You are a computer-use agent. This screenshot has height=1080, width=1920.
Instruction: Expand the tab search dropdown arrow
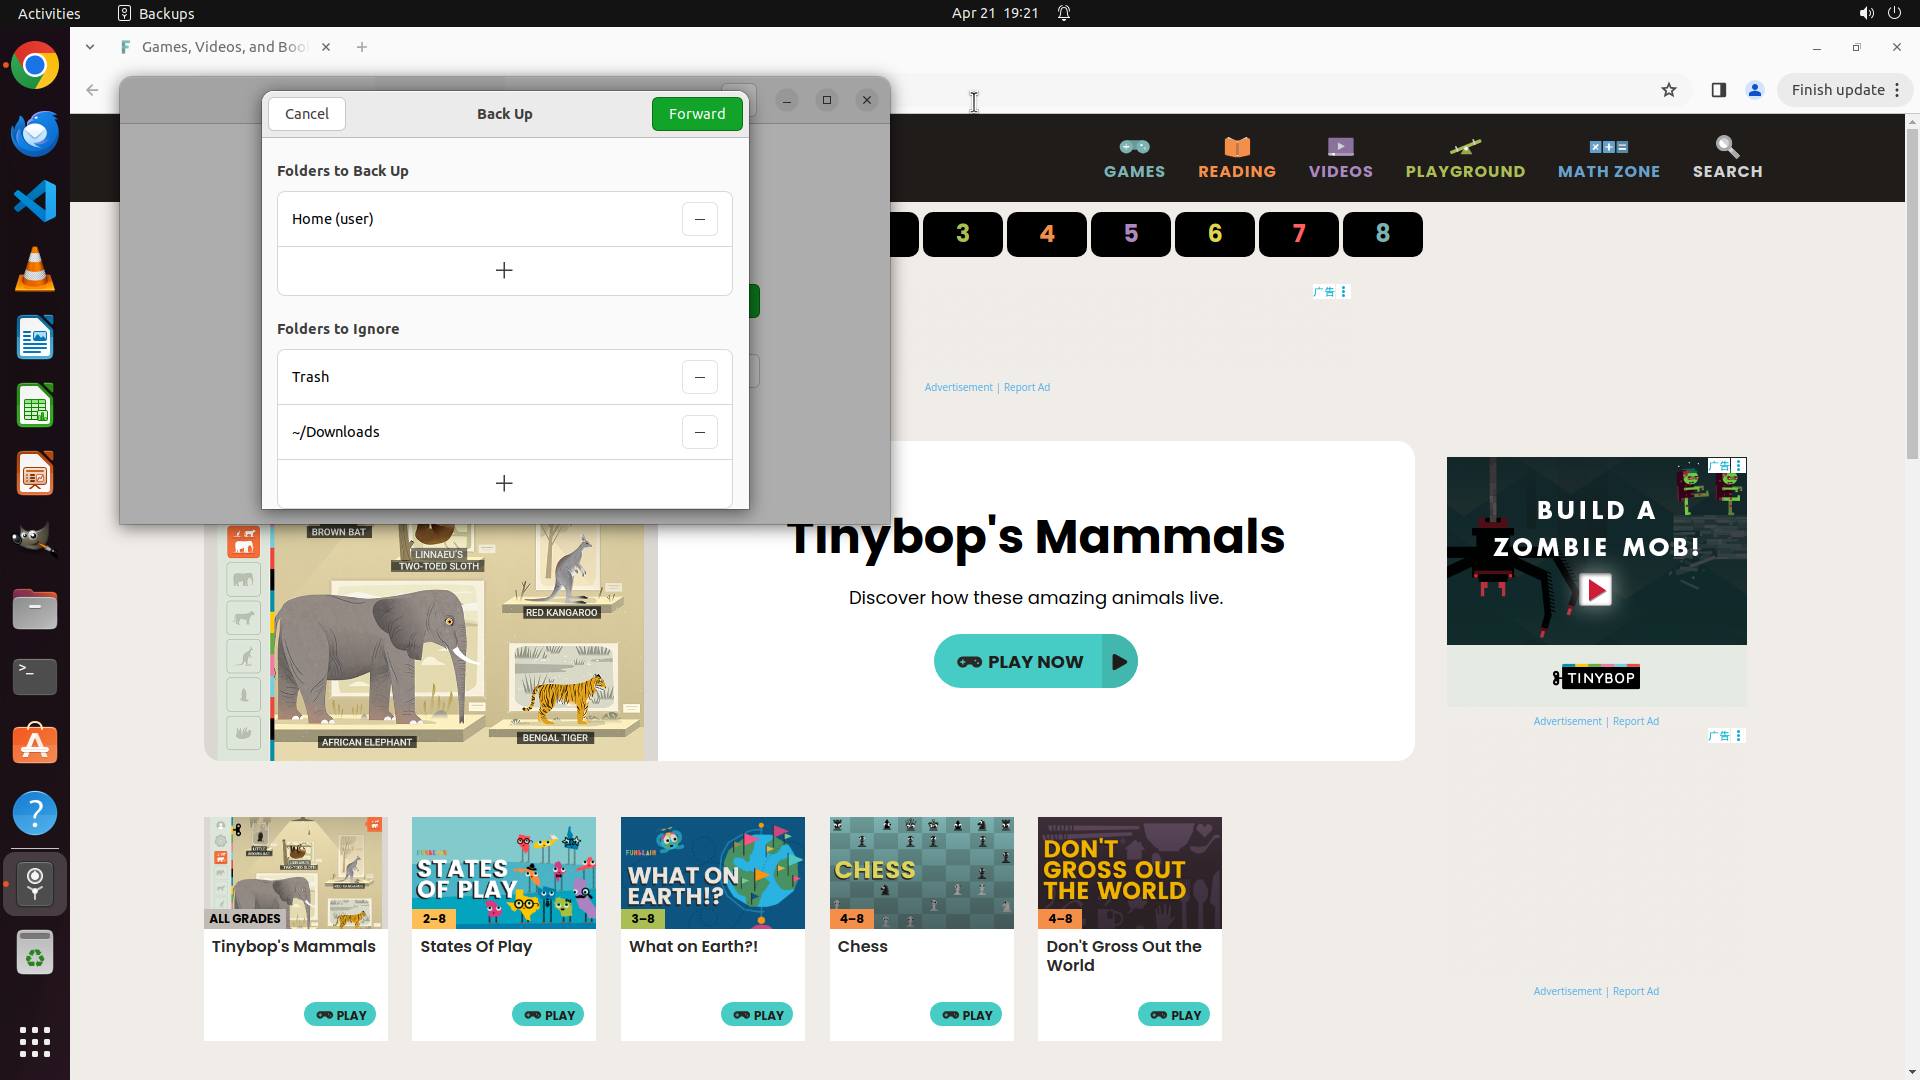tap(90, 47)
